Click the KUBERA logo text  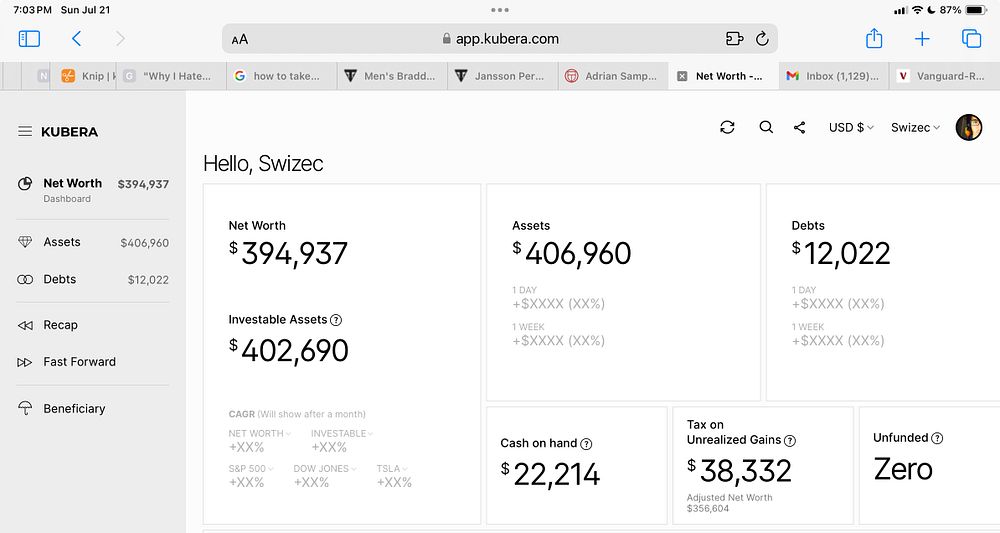[x=70, y=132]
